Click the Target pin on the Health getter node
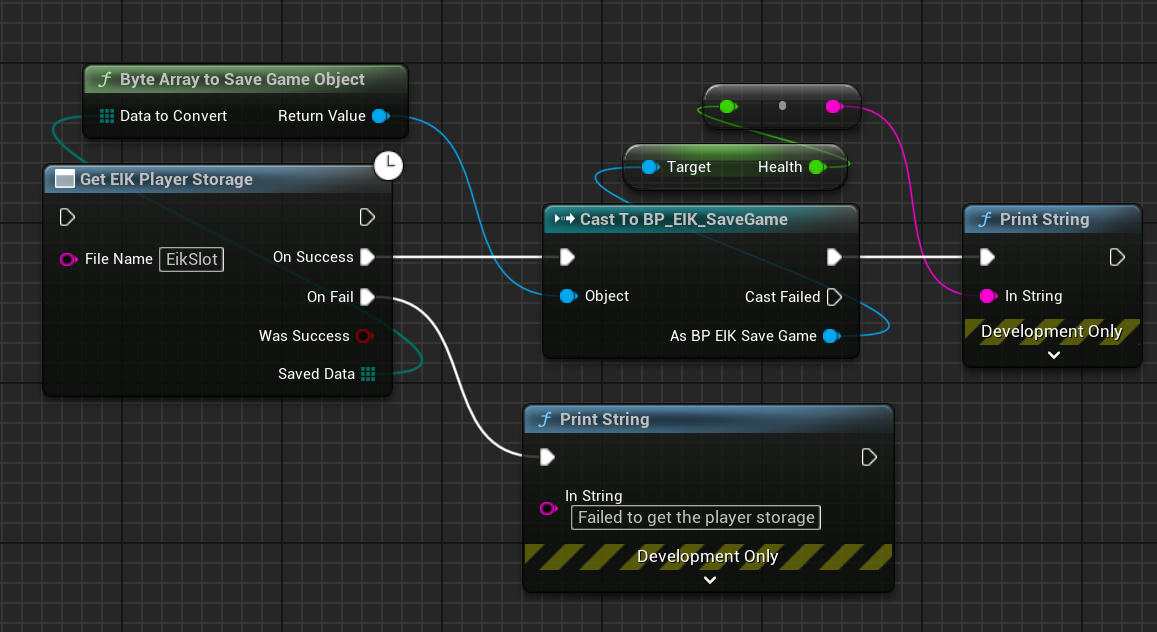This screenshot has height=632, width=1157. (x=649, y=167)
